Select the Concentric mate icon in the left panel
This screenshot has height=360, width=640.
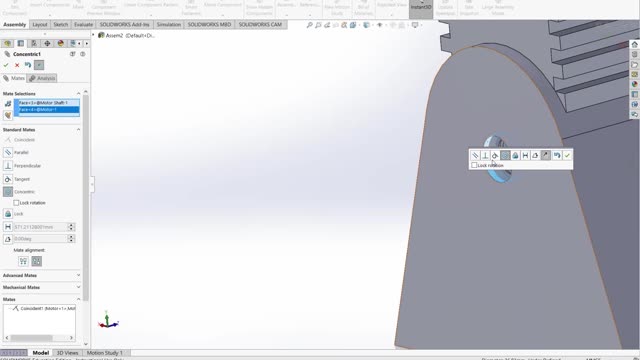point(8,191)
